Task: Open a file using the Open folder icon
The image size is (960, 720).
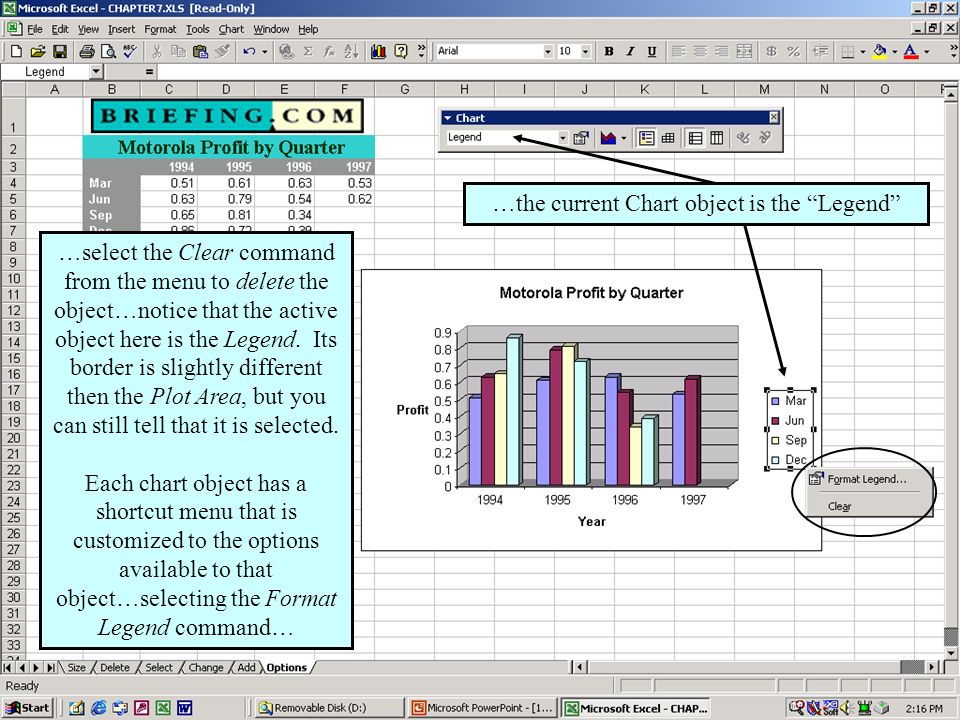Action: tap(38, 51)
